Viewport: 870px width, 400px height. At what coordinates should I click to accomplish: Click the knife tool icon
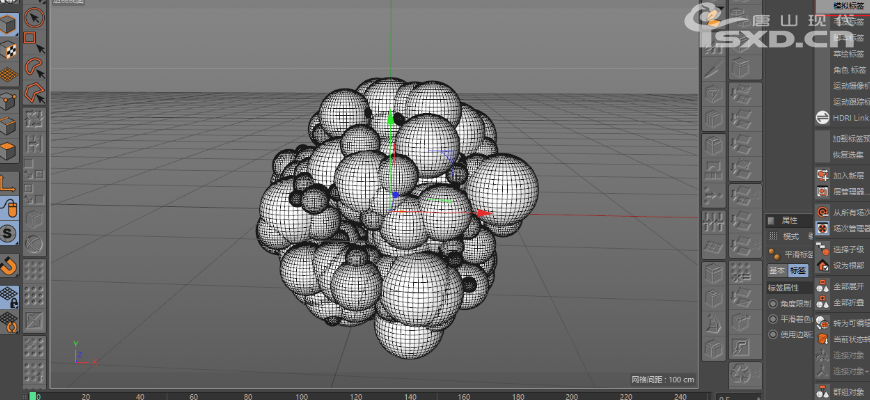click(712, 70)
